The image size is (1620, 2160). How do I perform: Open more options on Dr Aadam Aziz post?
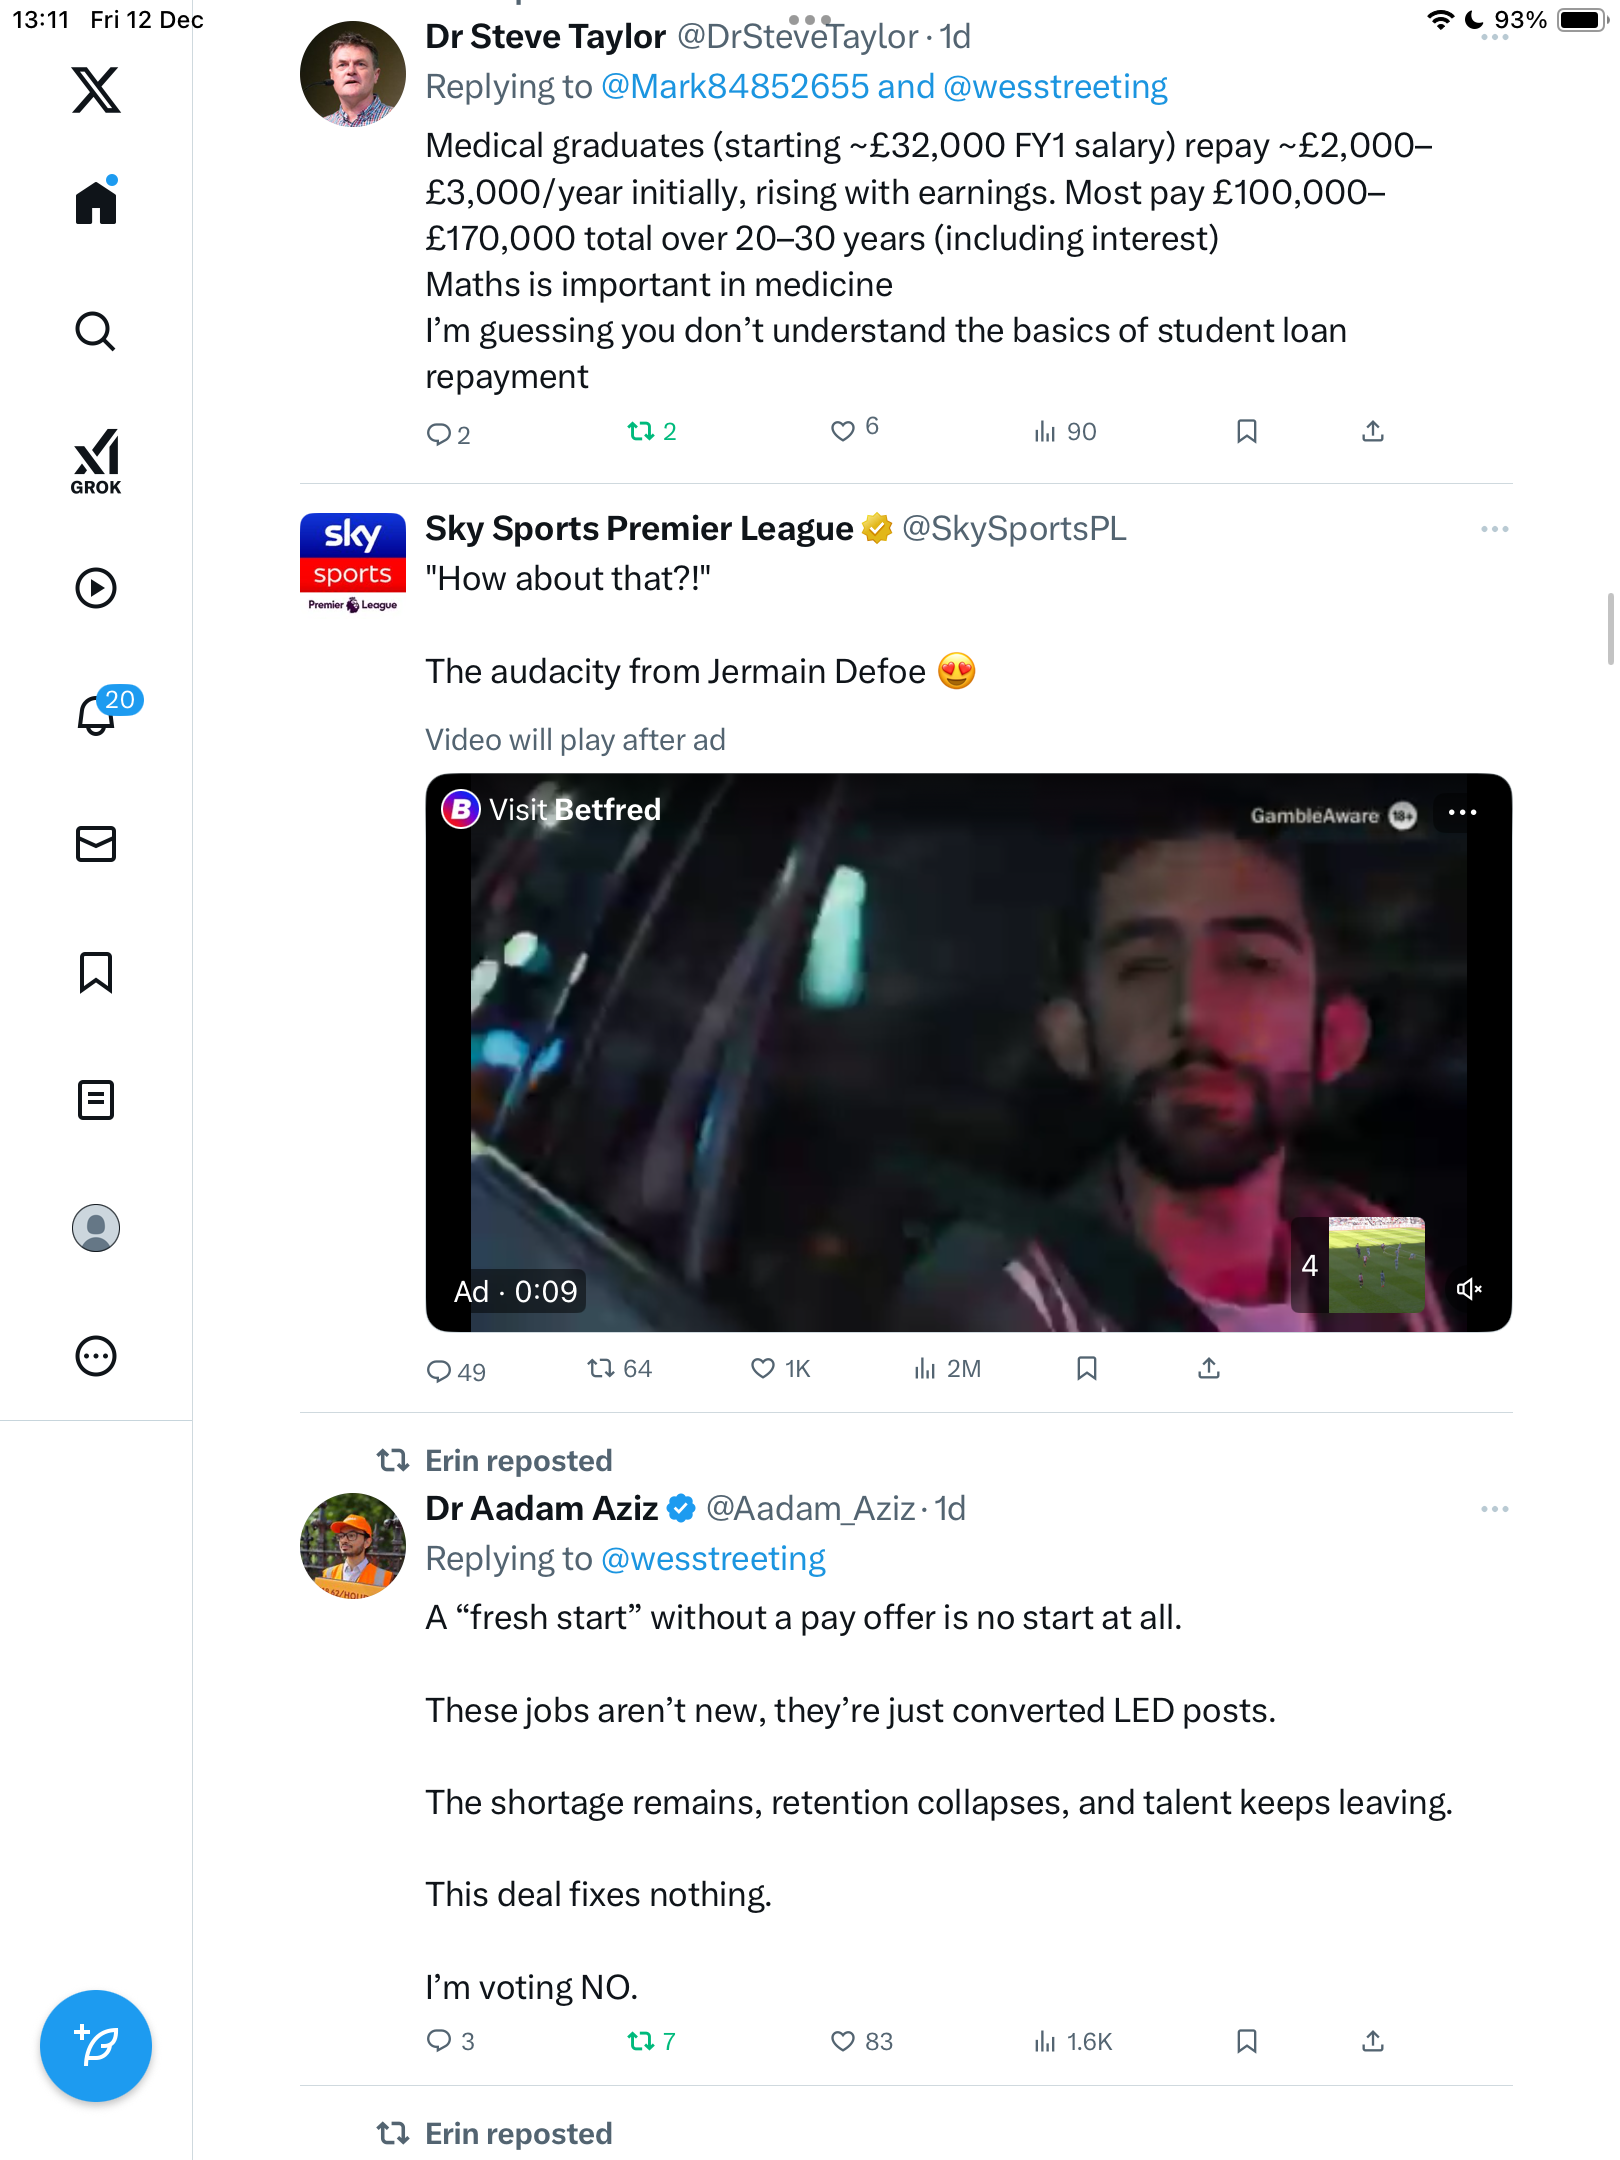[x=1494, y=1509]
